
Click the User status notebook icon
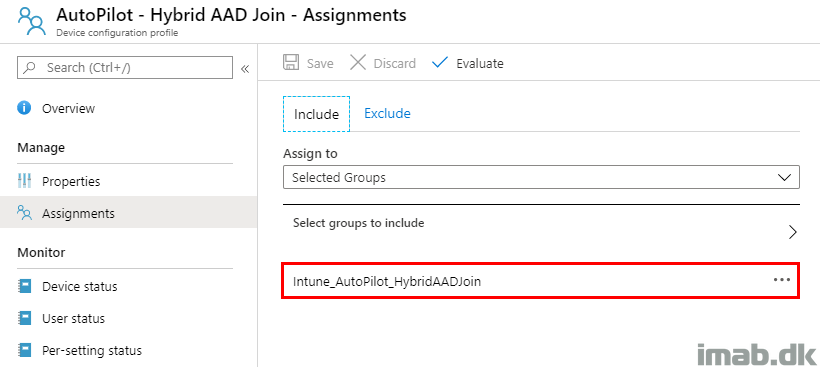(x=25, y=318)
